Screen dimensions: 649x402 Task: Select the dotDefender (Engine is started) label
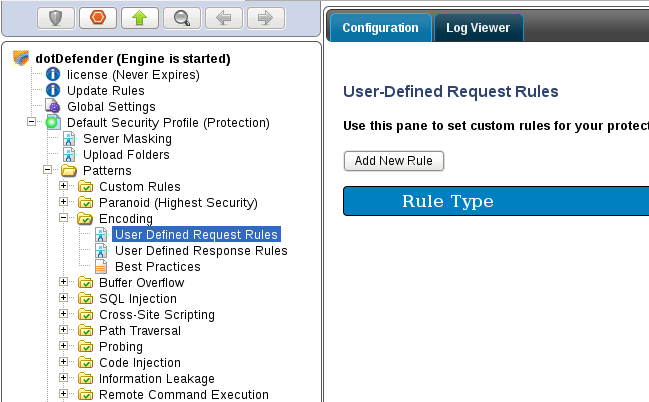click(x=133, y=59)
